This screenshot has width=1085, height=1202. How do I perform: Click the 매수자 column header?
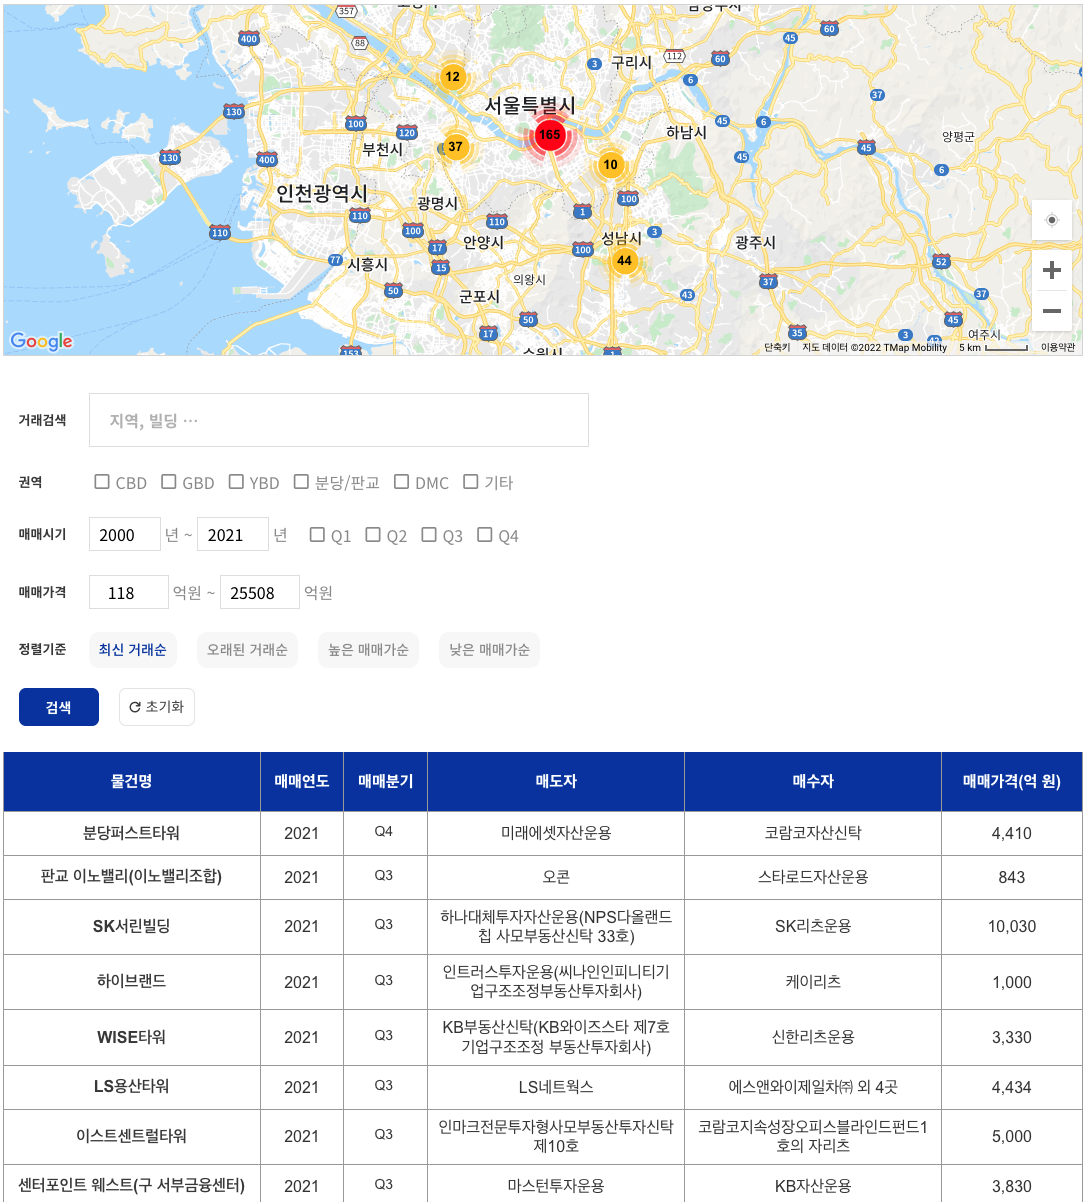click(x=813, y=782)
